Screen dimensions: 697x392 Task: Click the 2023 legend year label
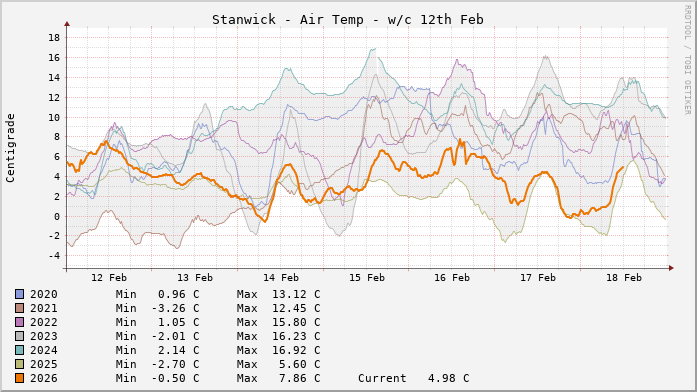(x=44, y=336)
